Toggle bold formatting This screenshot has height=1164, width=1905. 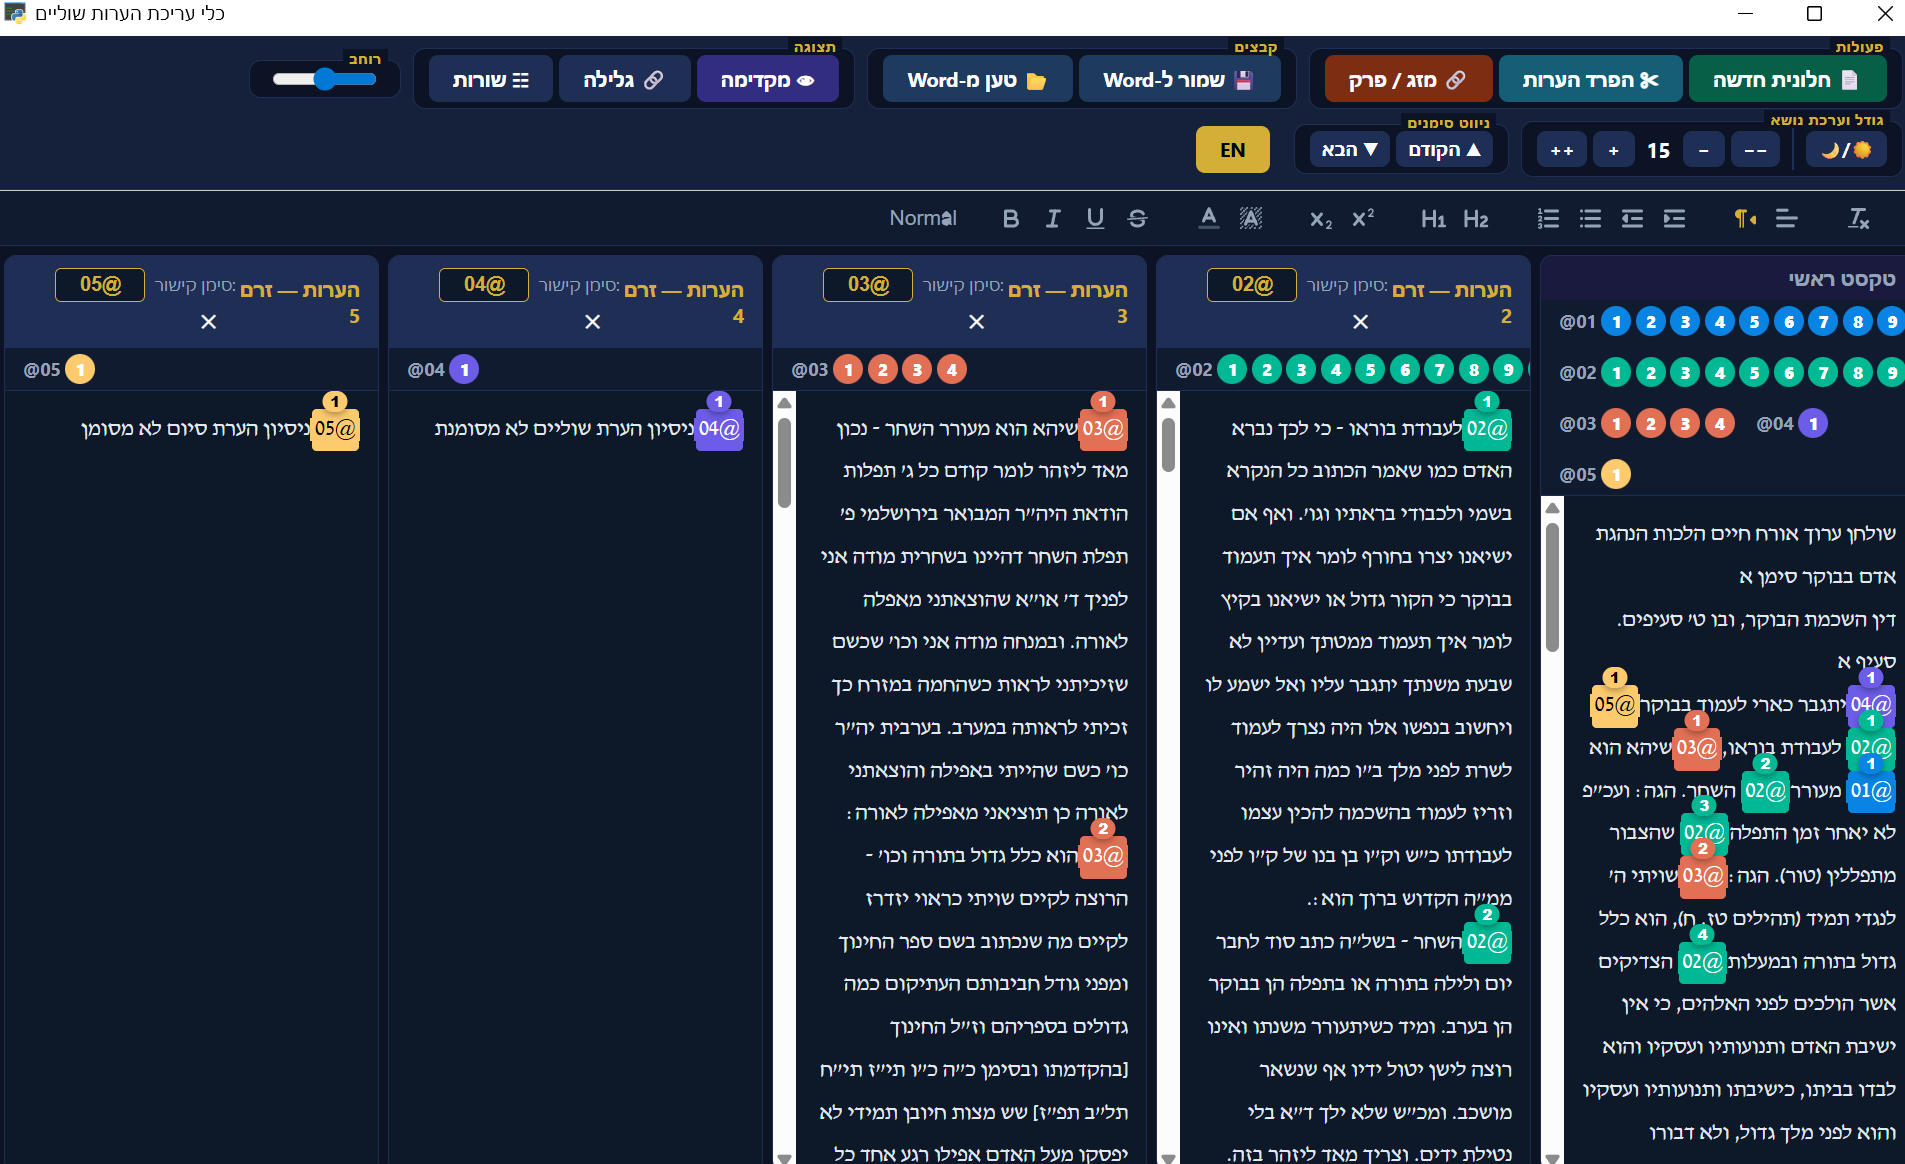click(x=1011, y=218)
